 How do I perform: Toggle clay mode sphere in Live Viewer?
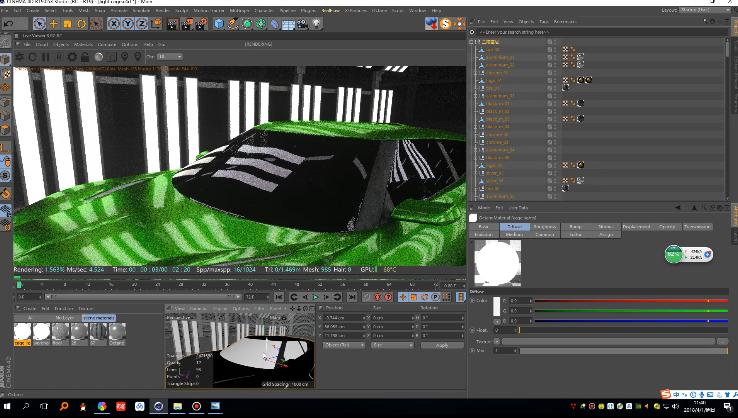(98, 57)
